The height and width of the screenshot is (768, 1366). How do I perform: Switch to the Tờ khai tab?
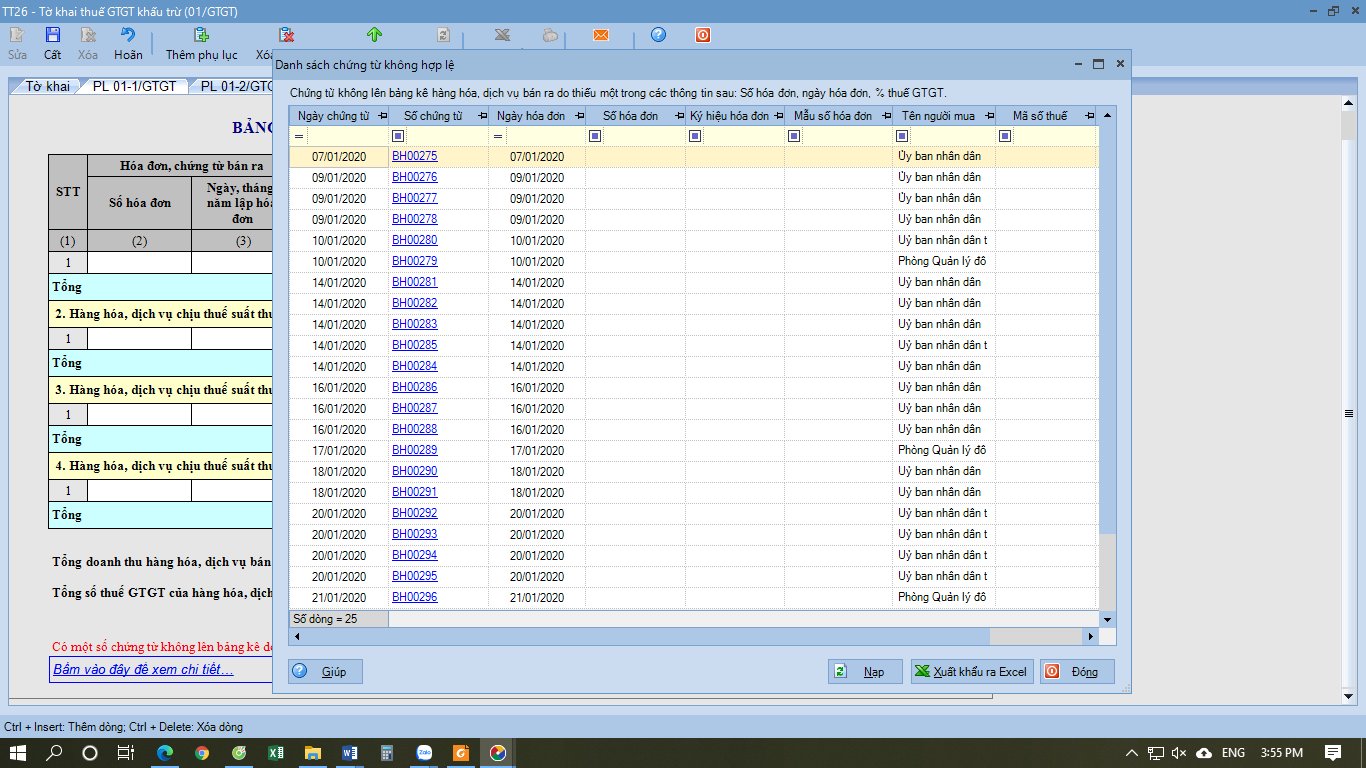pyautogui.click(x=47, y=86)
